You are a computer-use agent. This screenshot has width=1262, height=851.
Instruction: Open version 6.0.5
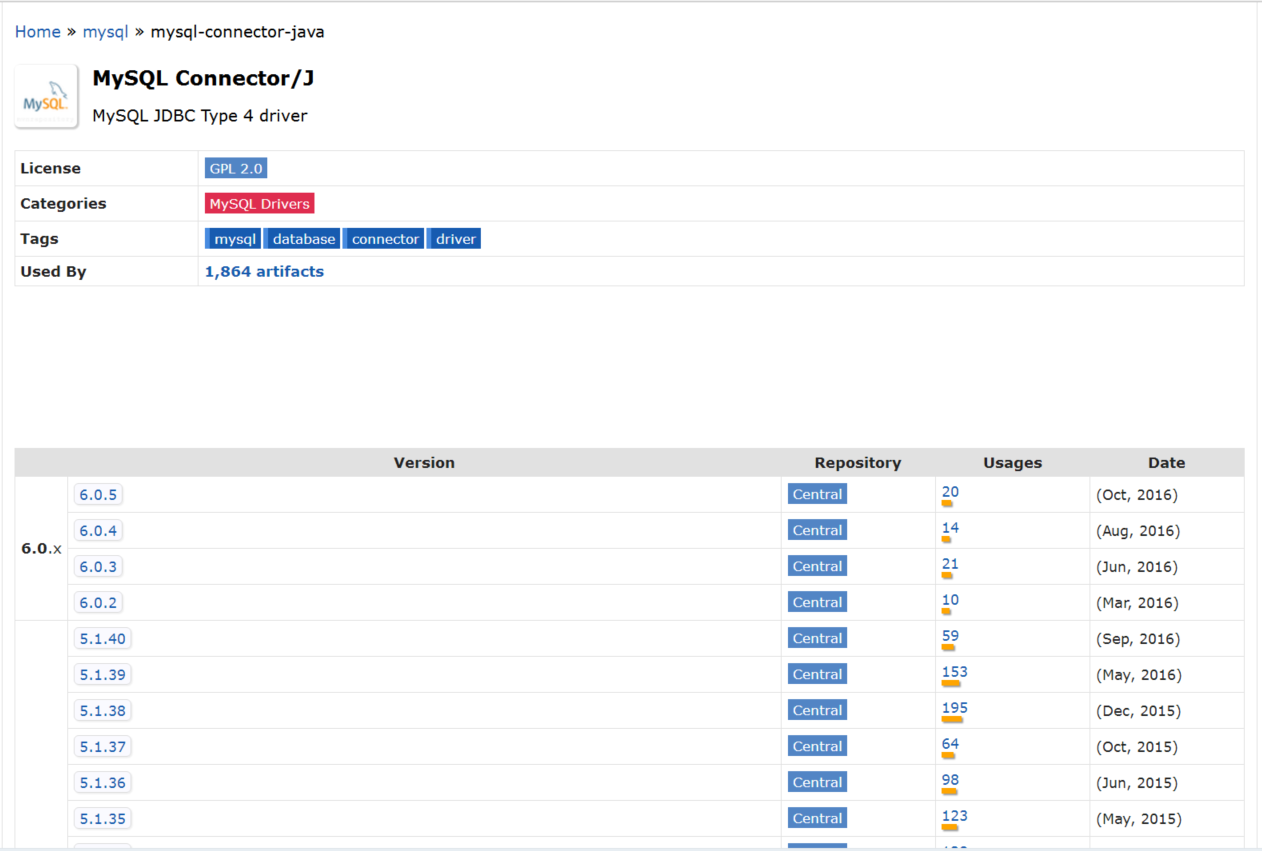coord(98,495)
